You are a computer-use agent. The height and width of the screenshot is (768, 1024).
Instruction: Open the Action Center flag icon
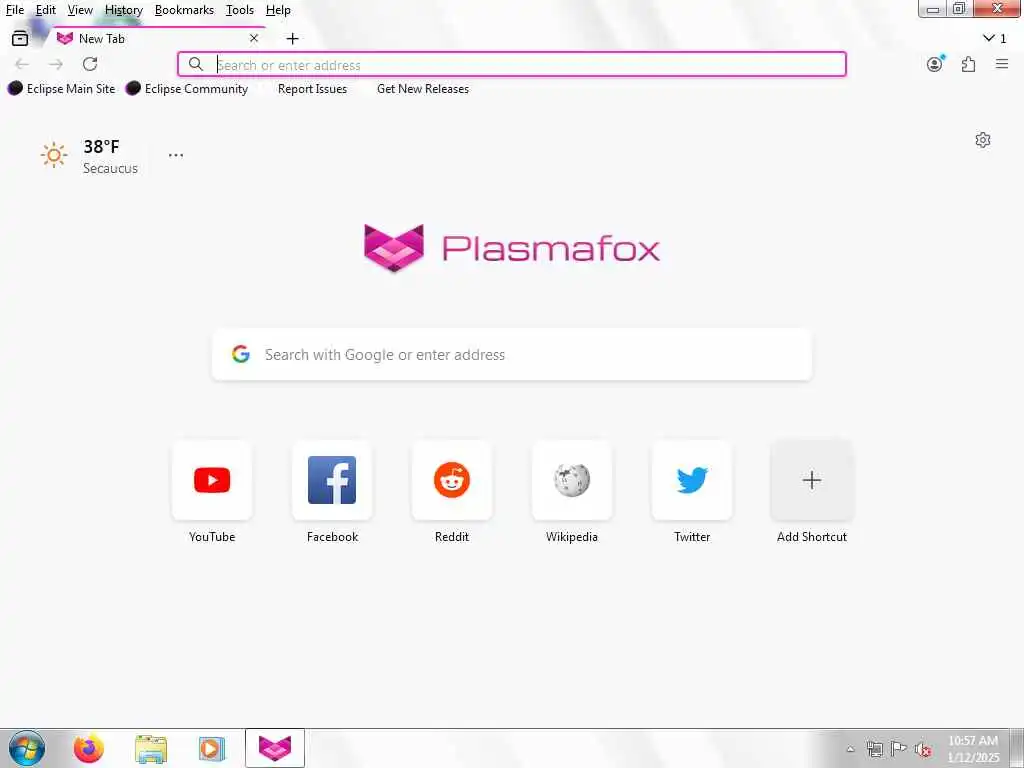click(x=899, y=749)
